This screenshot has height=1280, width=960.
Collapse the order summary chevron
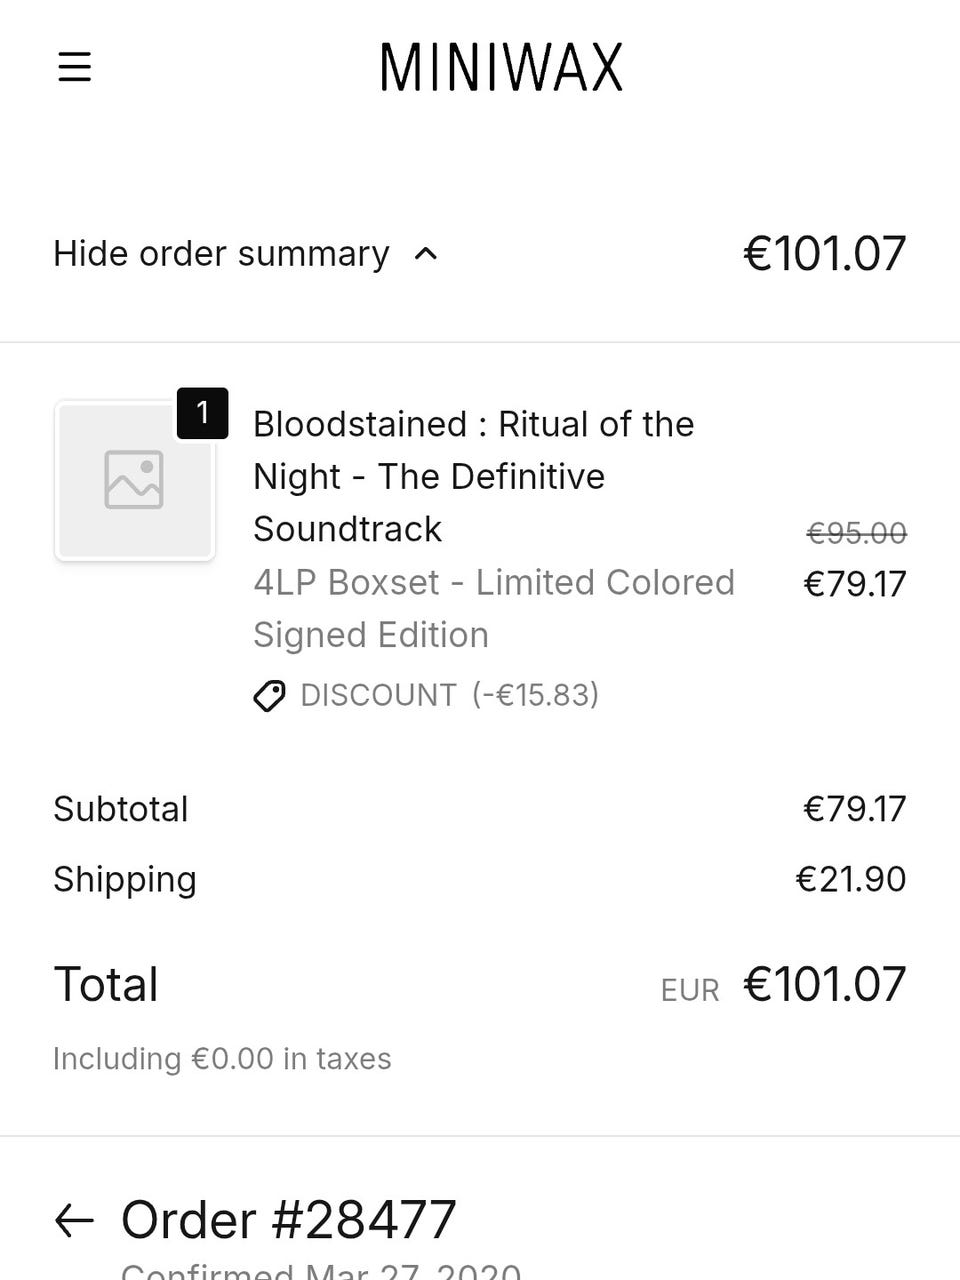tap(426, 254)
